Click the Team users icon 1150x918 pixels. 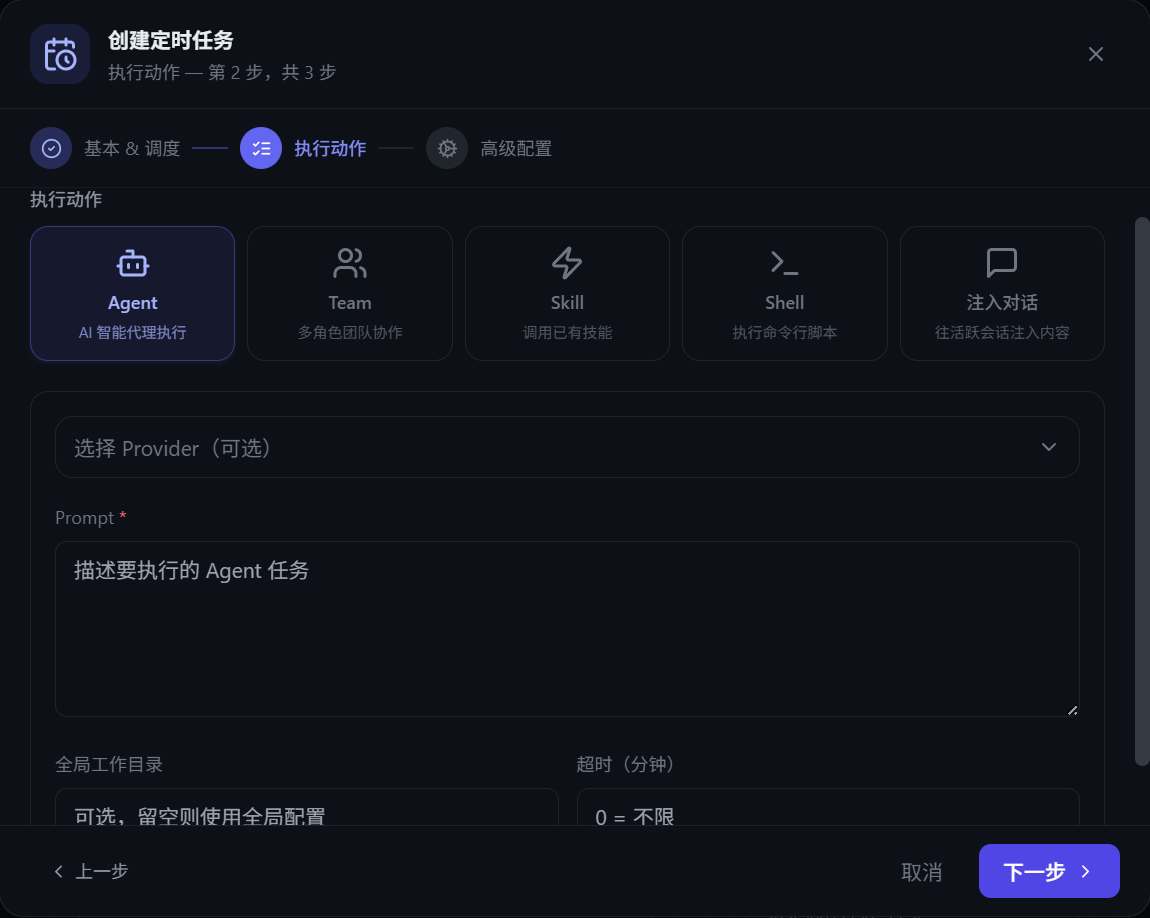(350, 263)
